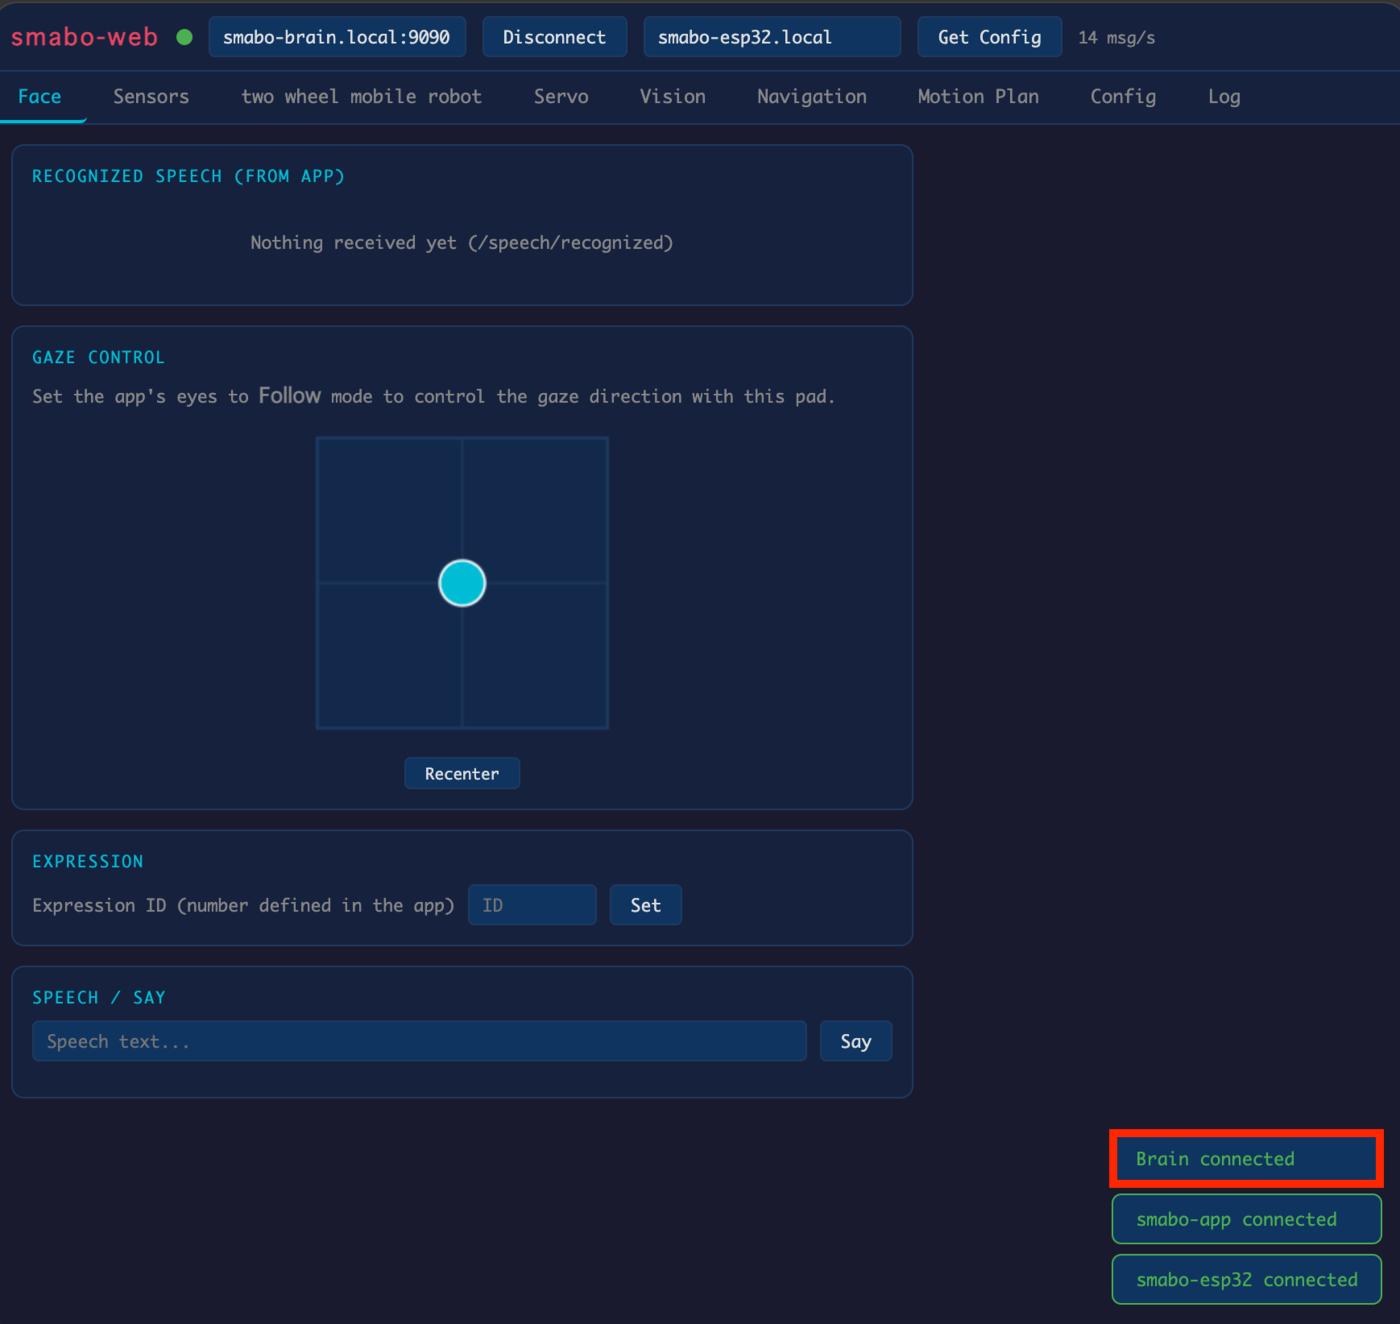1400x1324 pixels.
Task: Click Set next to the Expression ID field
Action: pos(645,905)
